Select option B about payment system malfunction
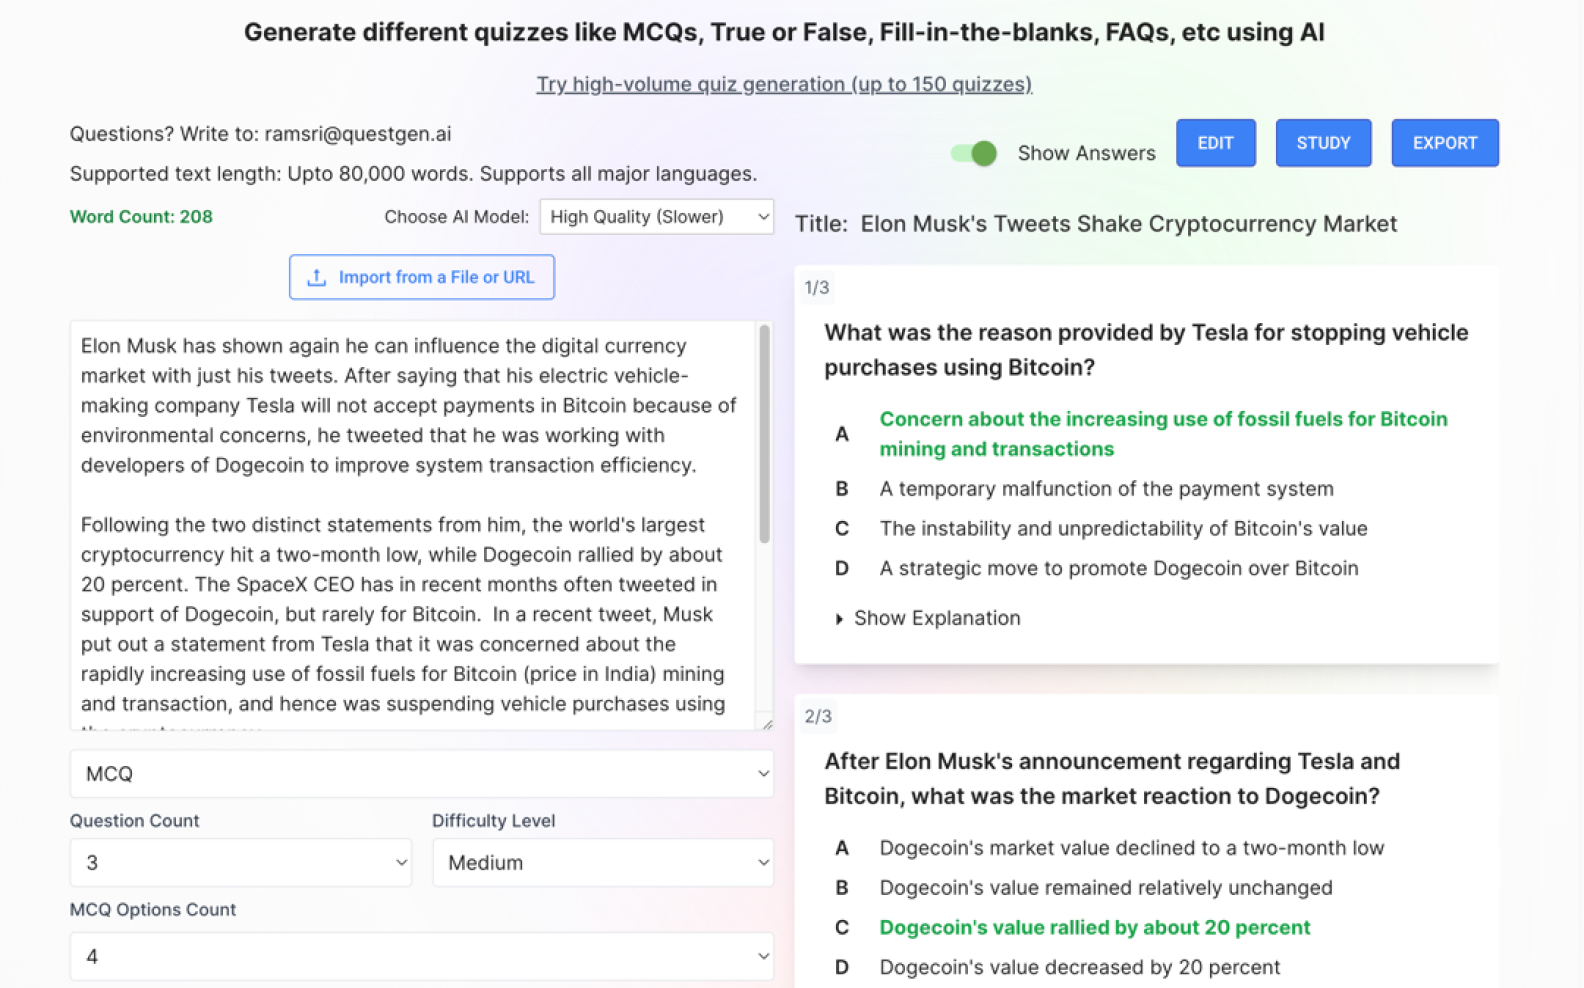The image size is (1584, 988). point(1106,489)
